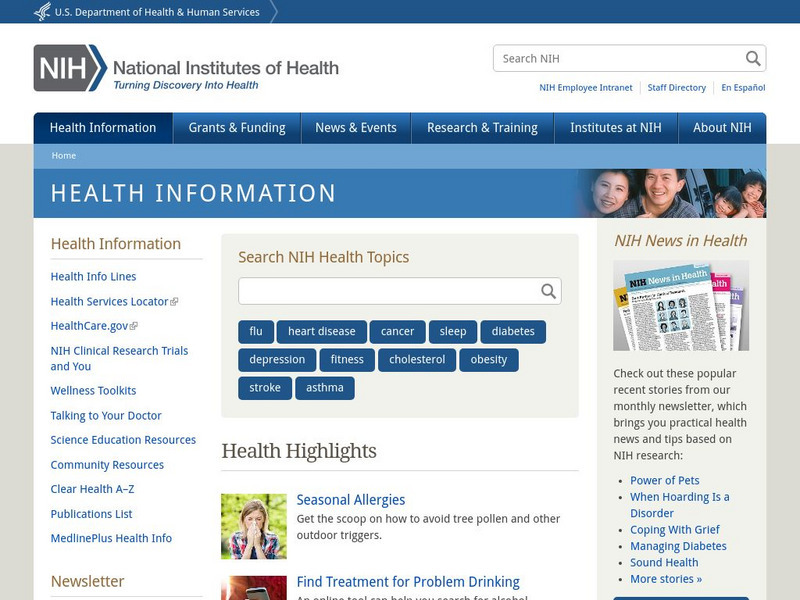Open the Coping With Grief story
Image resolution: width=800 pixels, height=600 pixels.
click(675, 530)
